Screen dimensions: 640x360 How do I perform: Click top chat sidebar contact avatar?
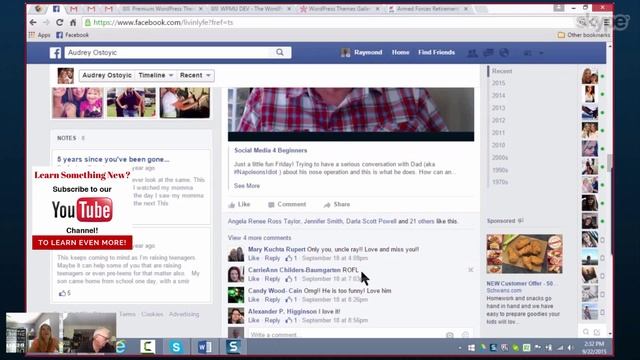coord(590,76)
